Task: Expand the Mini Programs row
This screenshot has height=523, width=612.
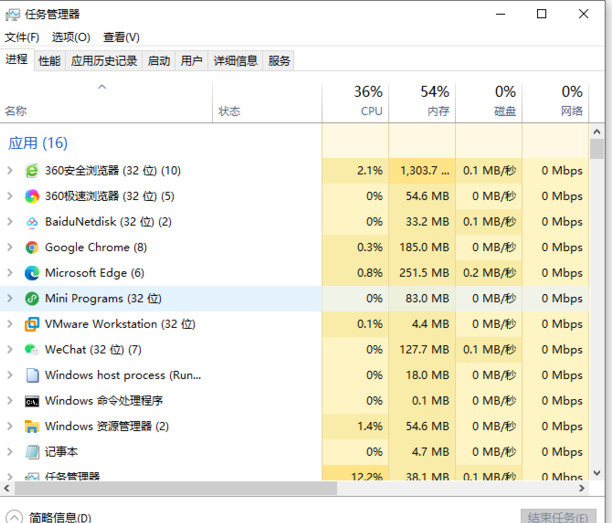Action: 10,299
